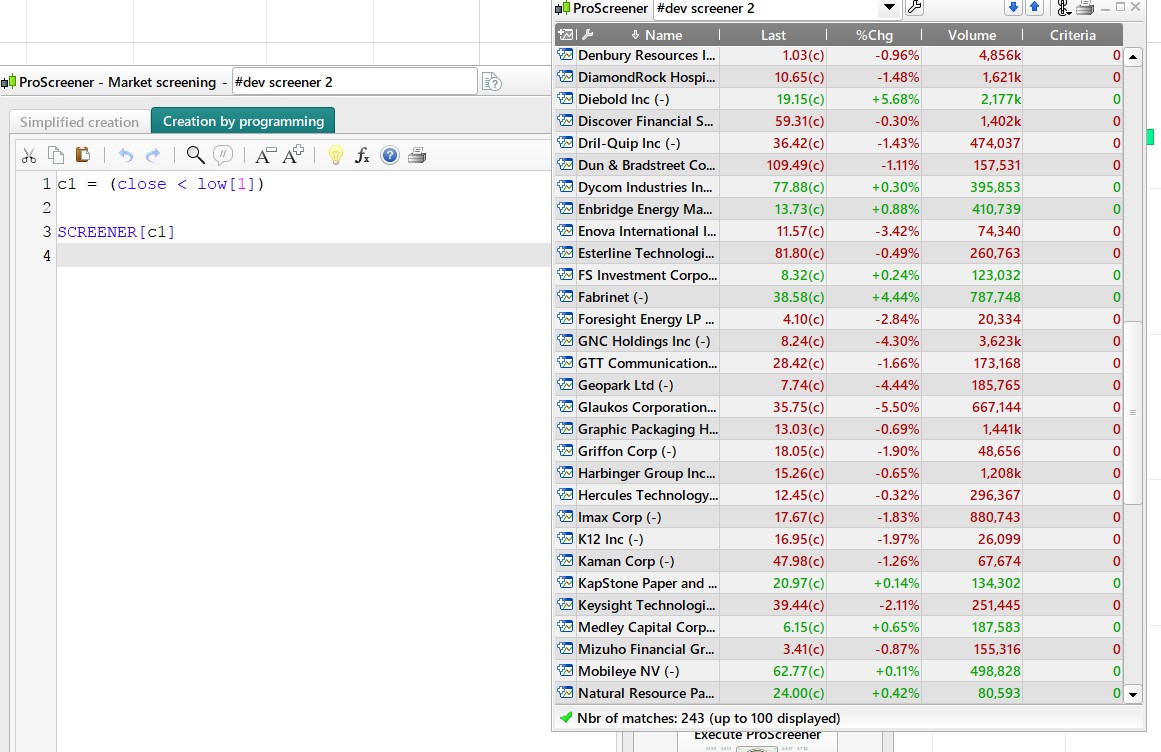
Task: Select the Discover Financial S... row
Action: click(x=839, y=121)
